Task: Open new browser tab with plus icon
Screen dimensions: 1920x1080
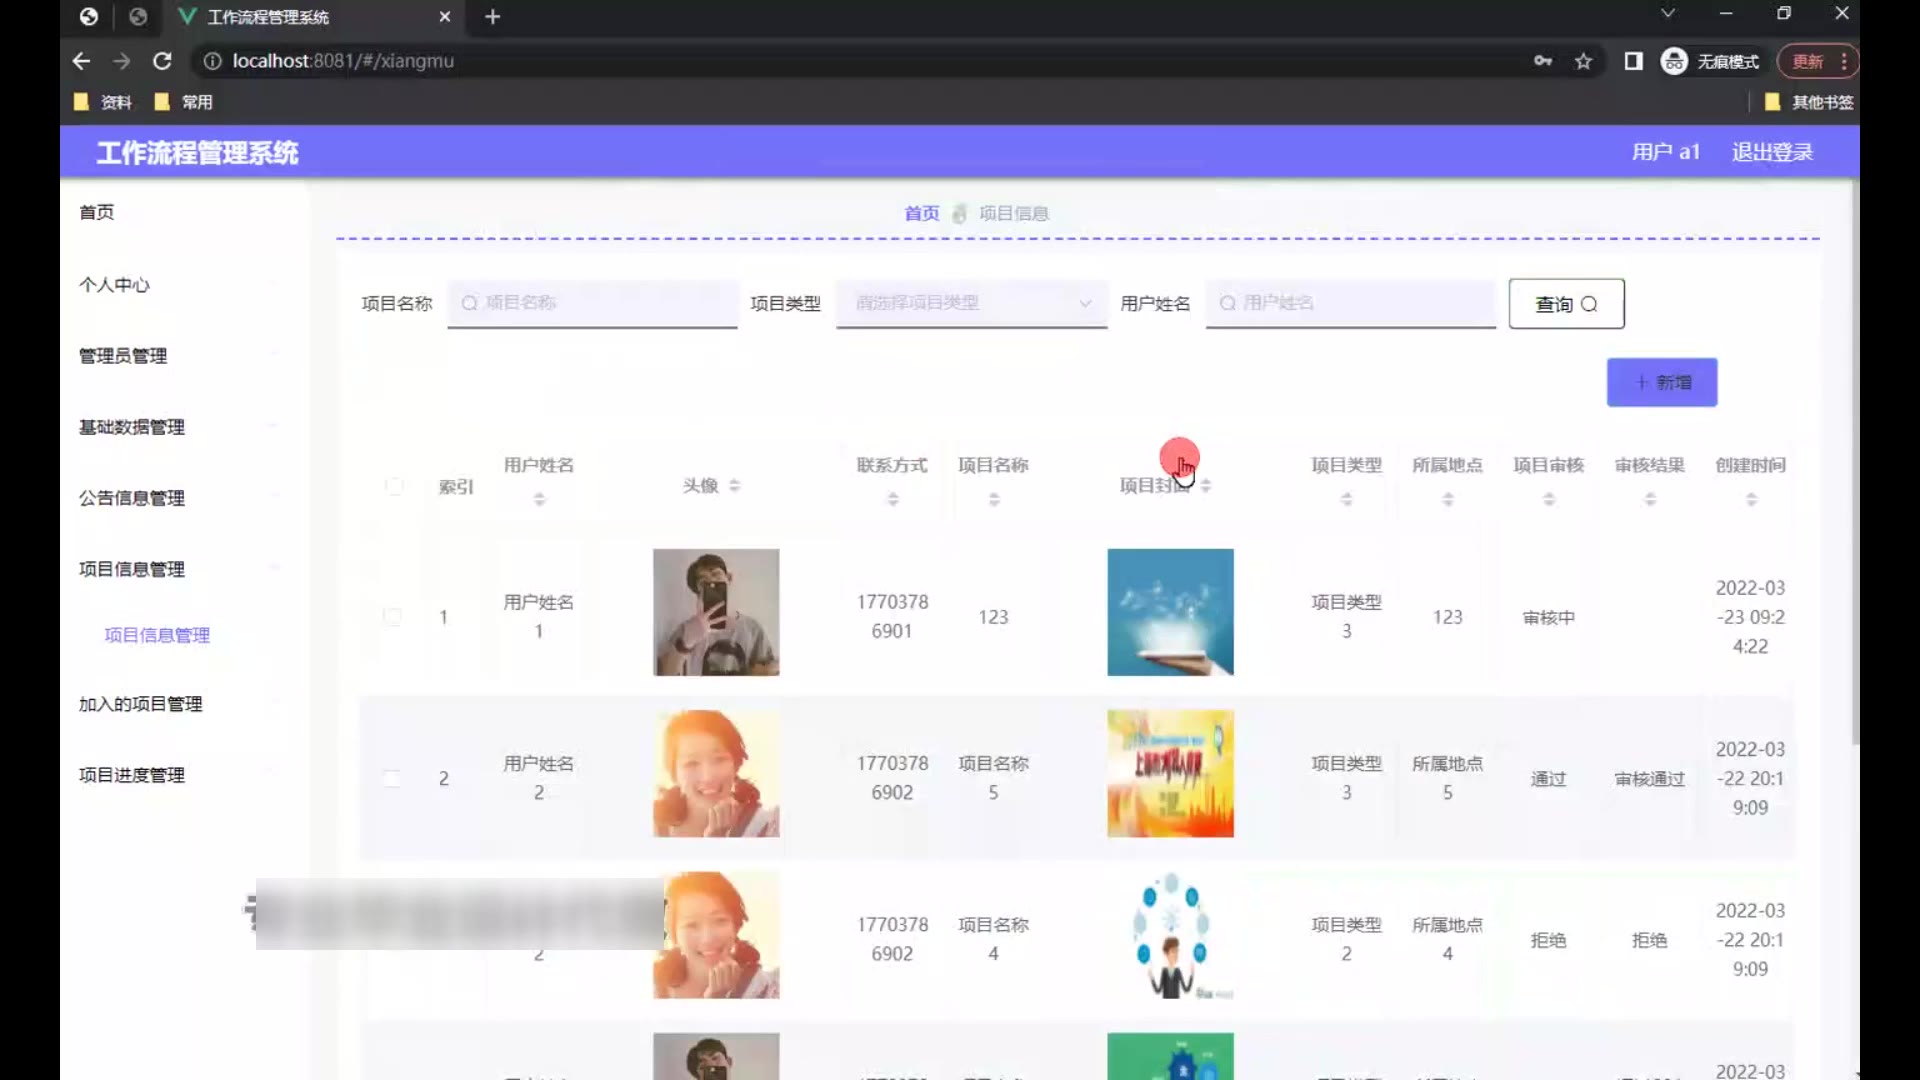Action: (x=492, y=17)
